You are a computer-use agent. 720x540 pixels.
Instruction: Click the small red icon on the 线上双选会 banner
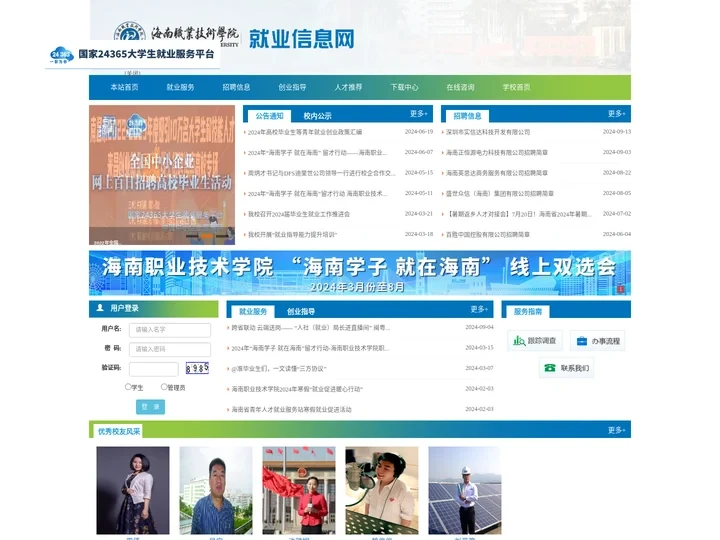(x=620, y=289)
